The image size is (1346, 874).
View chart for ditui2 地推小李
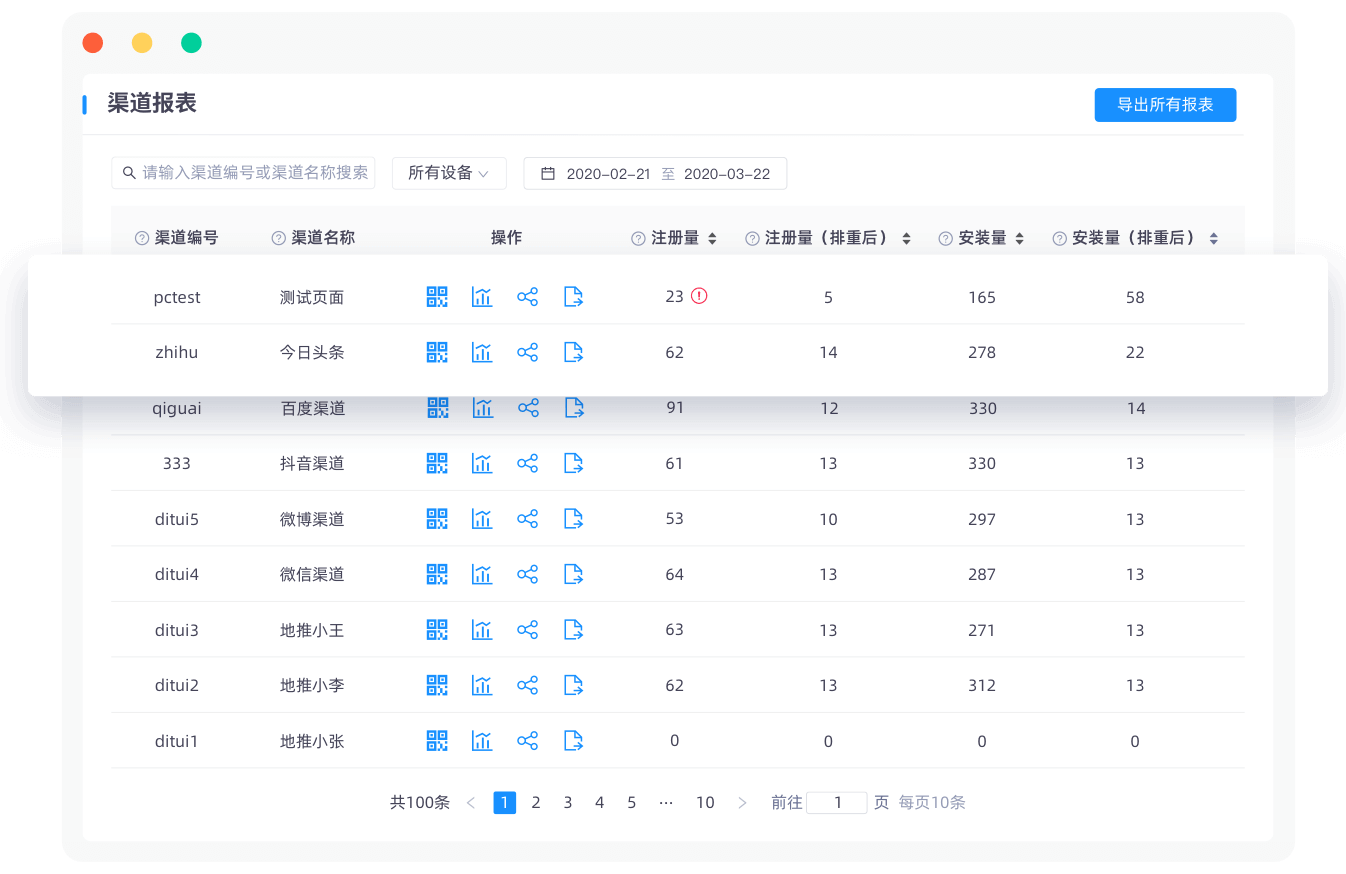(482, 685)
